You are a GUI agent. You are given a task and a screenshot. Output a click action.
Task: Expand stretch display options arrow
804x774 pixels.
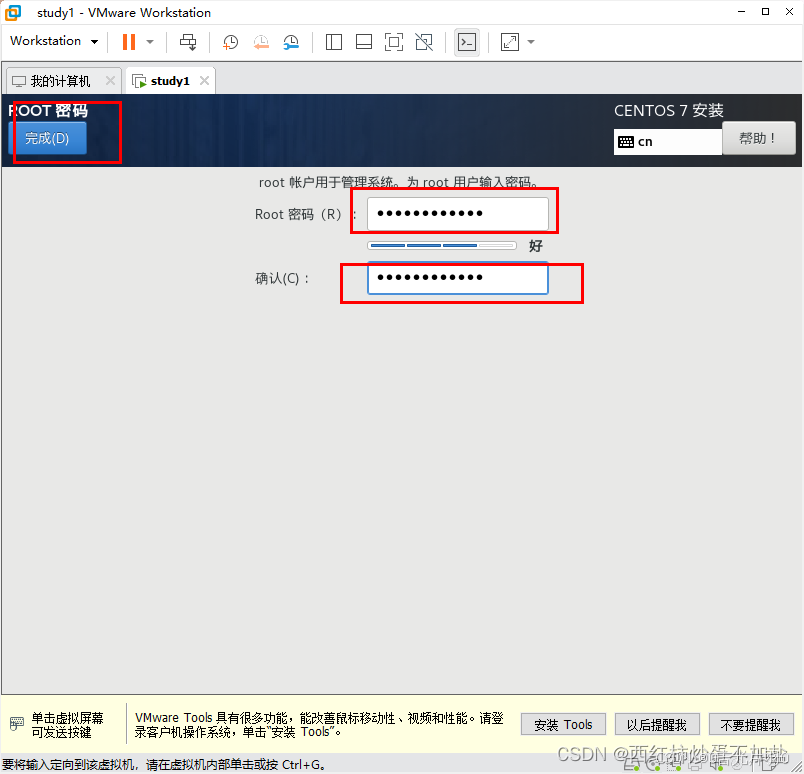[x=531, y=42]
